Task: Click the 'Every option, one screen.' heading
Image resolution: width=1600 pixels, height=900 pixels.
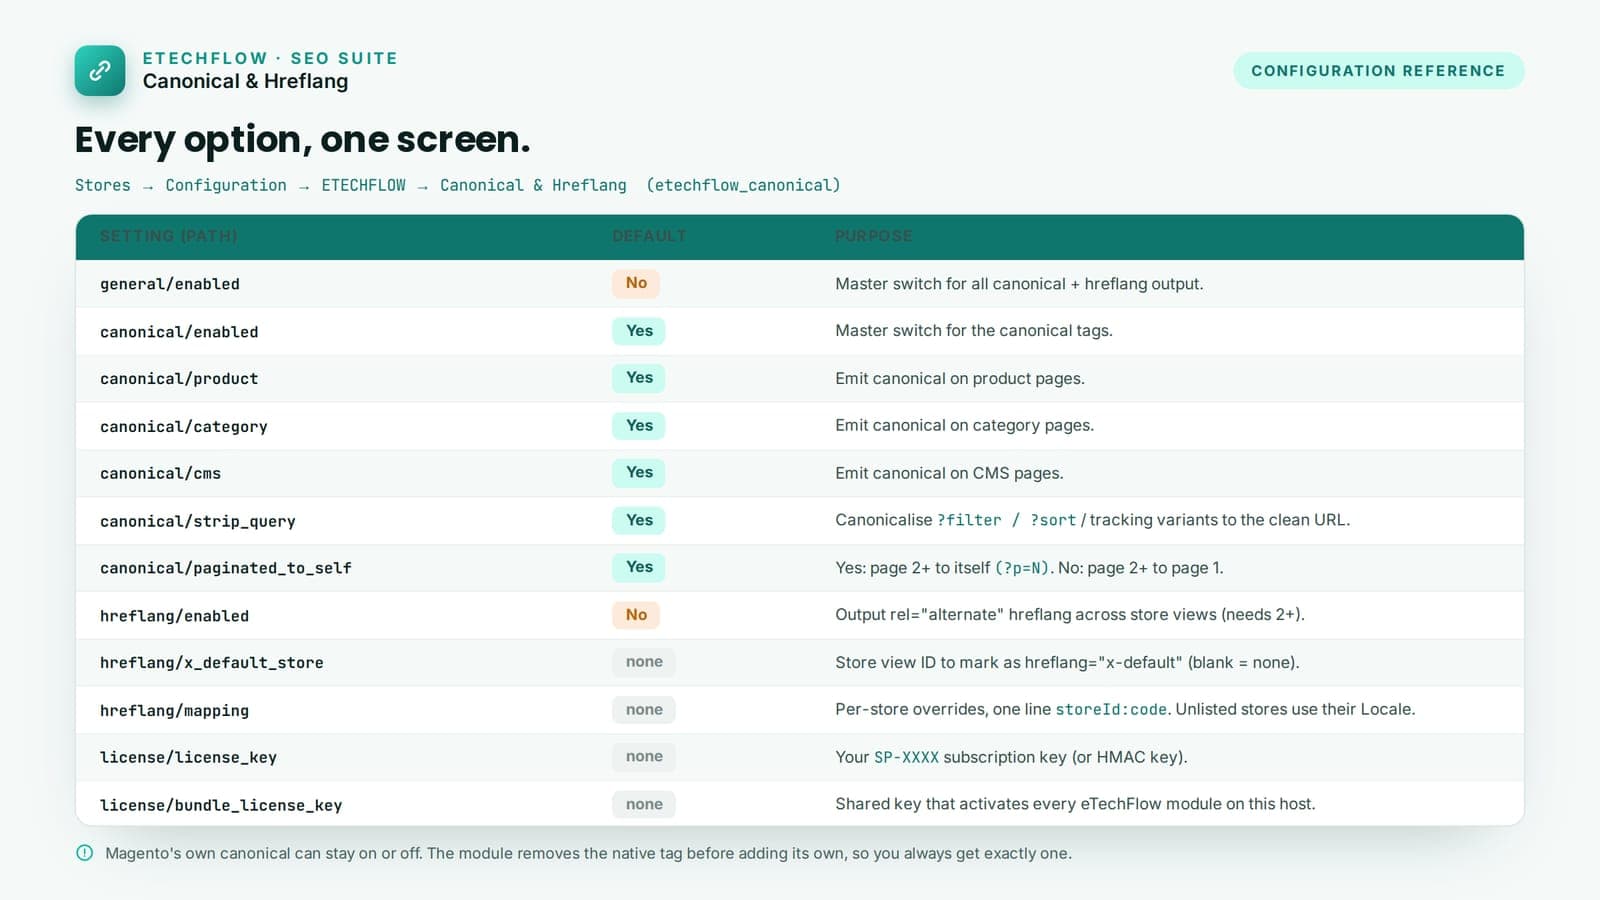Action: 302,139
